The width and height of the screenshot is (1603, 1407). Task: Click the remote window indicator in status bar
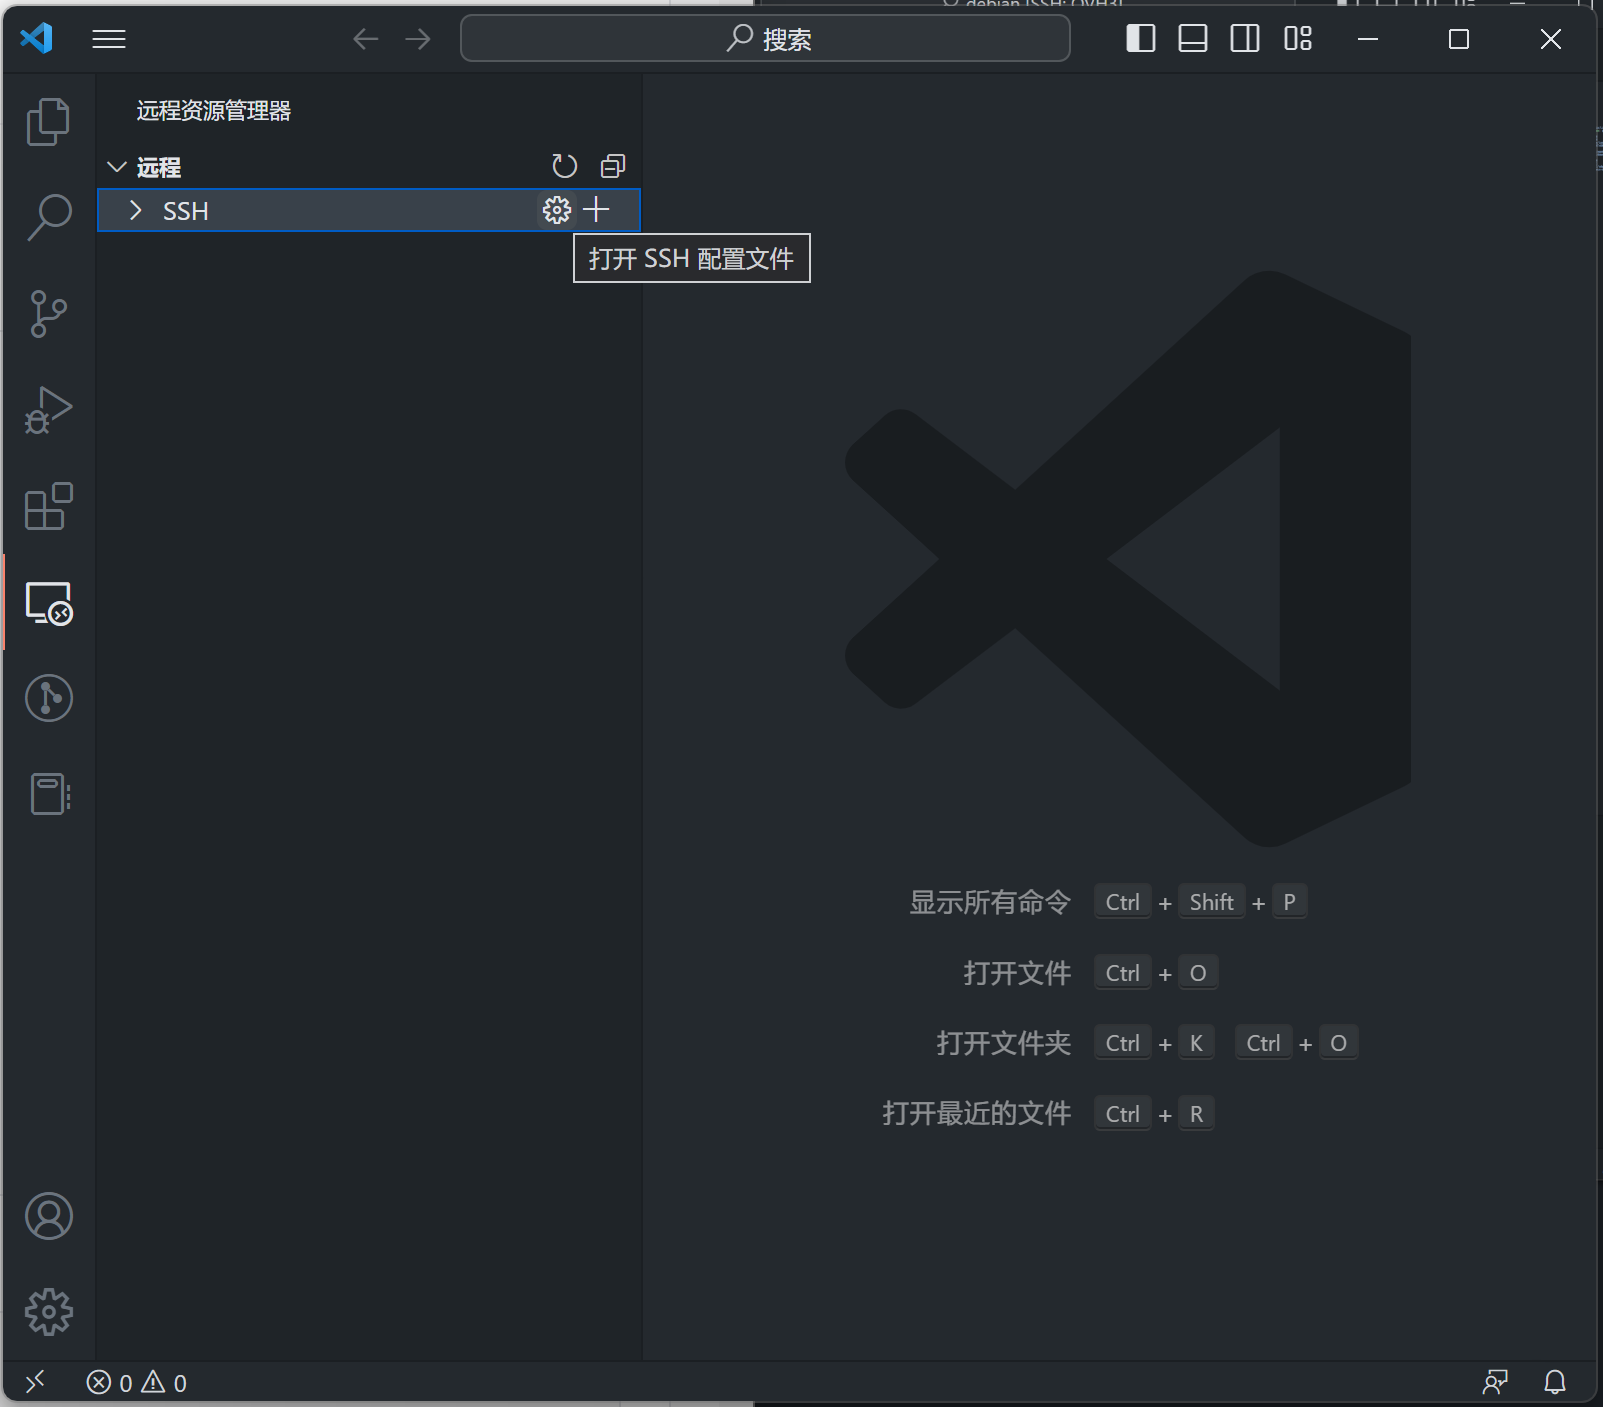[36, 1382]
